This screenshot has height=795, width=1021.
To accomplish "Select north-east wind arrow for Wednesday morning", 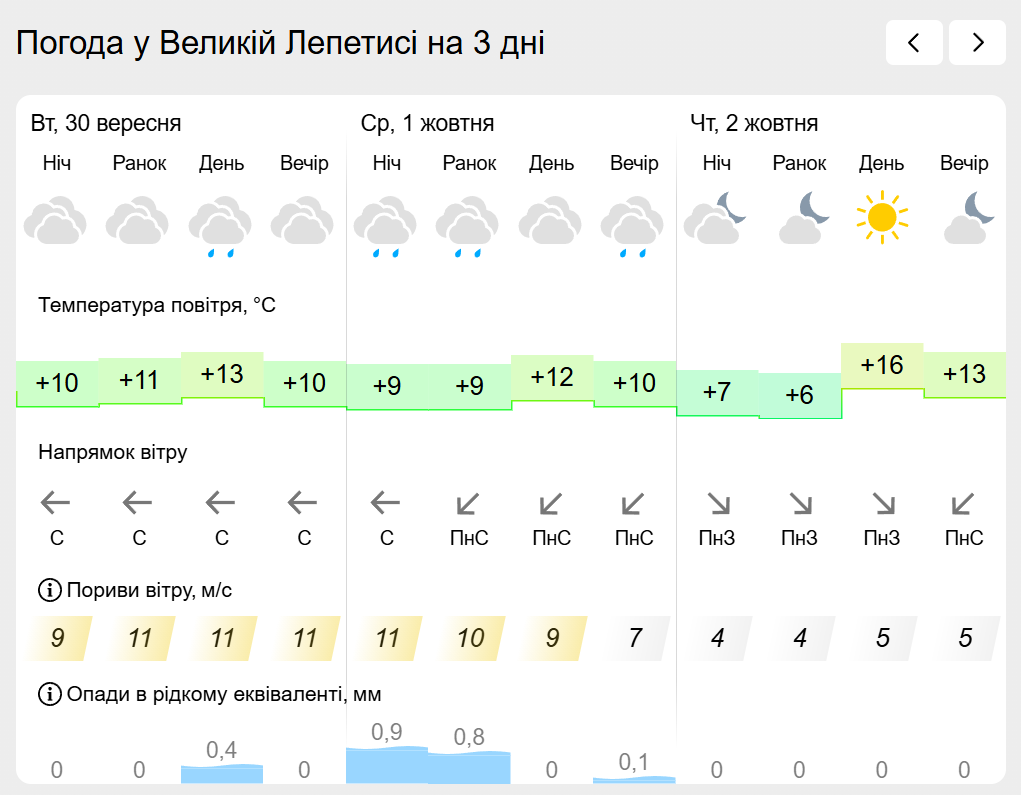I will tap(468, 503).
